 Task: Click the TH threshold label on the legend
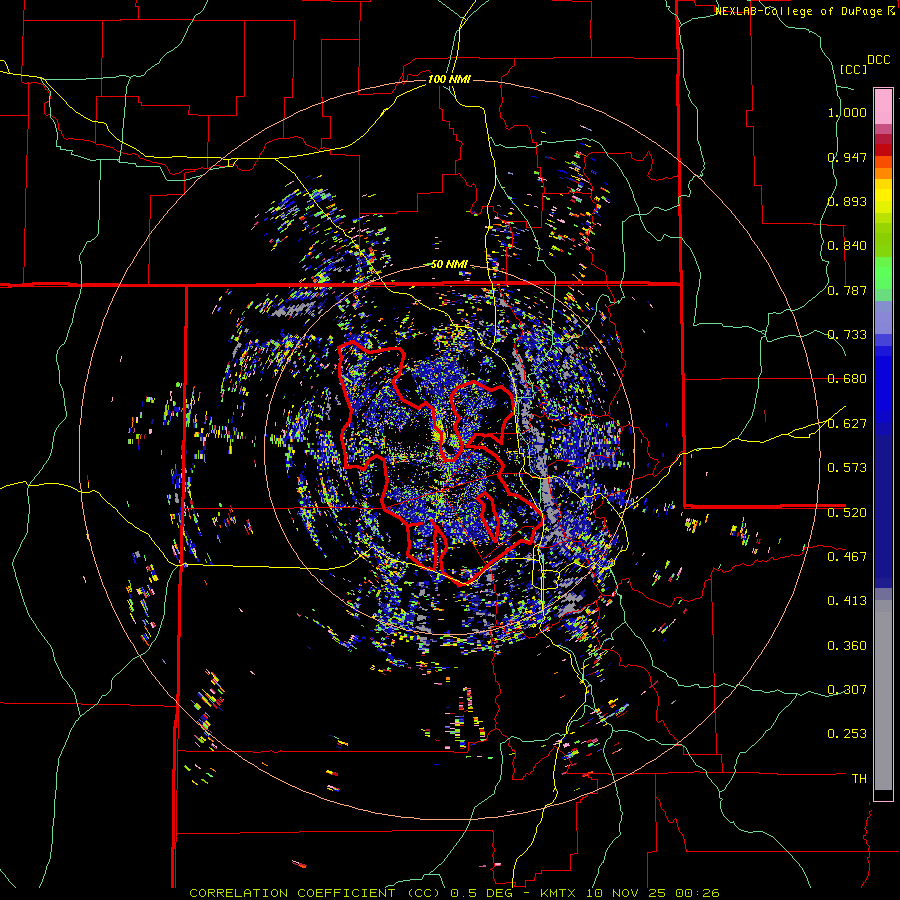point(859,779)
